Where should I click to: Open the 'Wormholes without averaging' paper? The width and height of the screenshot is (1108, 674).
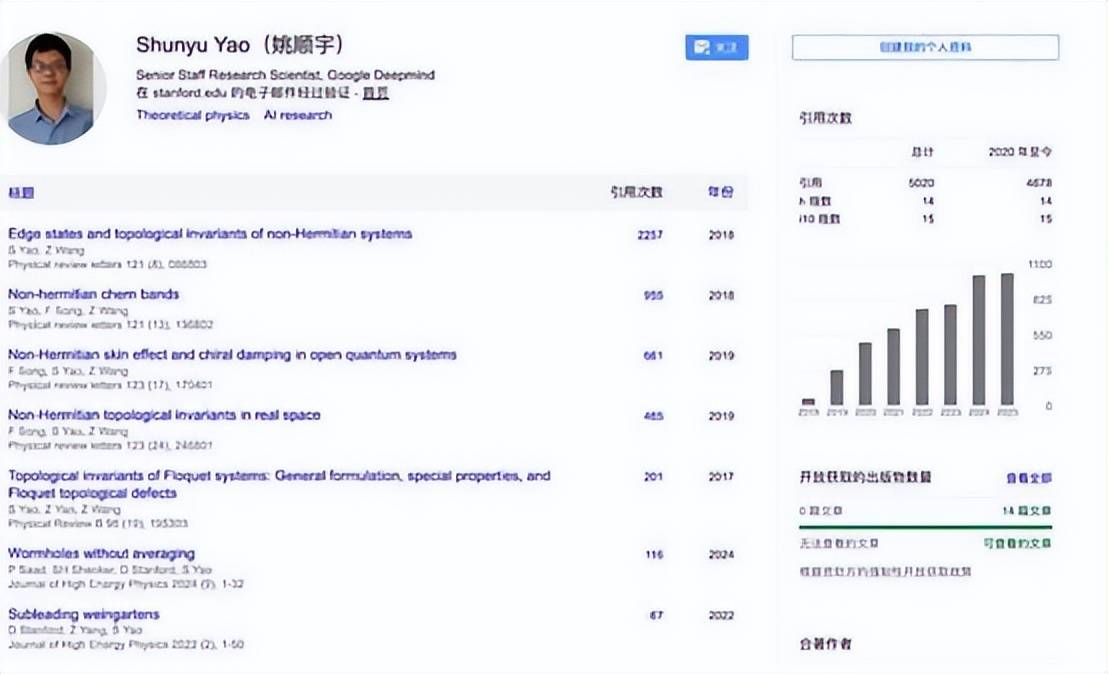click(101, 553)
